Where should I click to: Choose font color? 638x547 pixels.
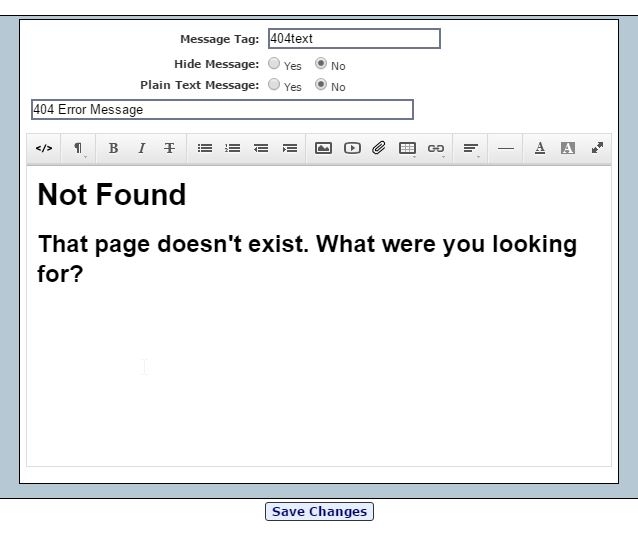(540, 148)
